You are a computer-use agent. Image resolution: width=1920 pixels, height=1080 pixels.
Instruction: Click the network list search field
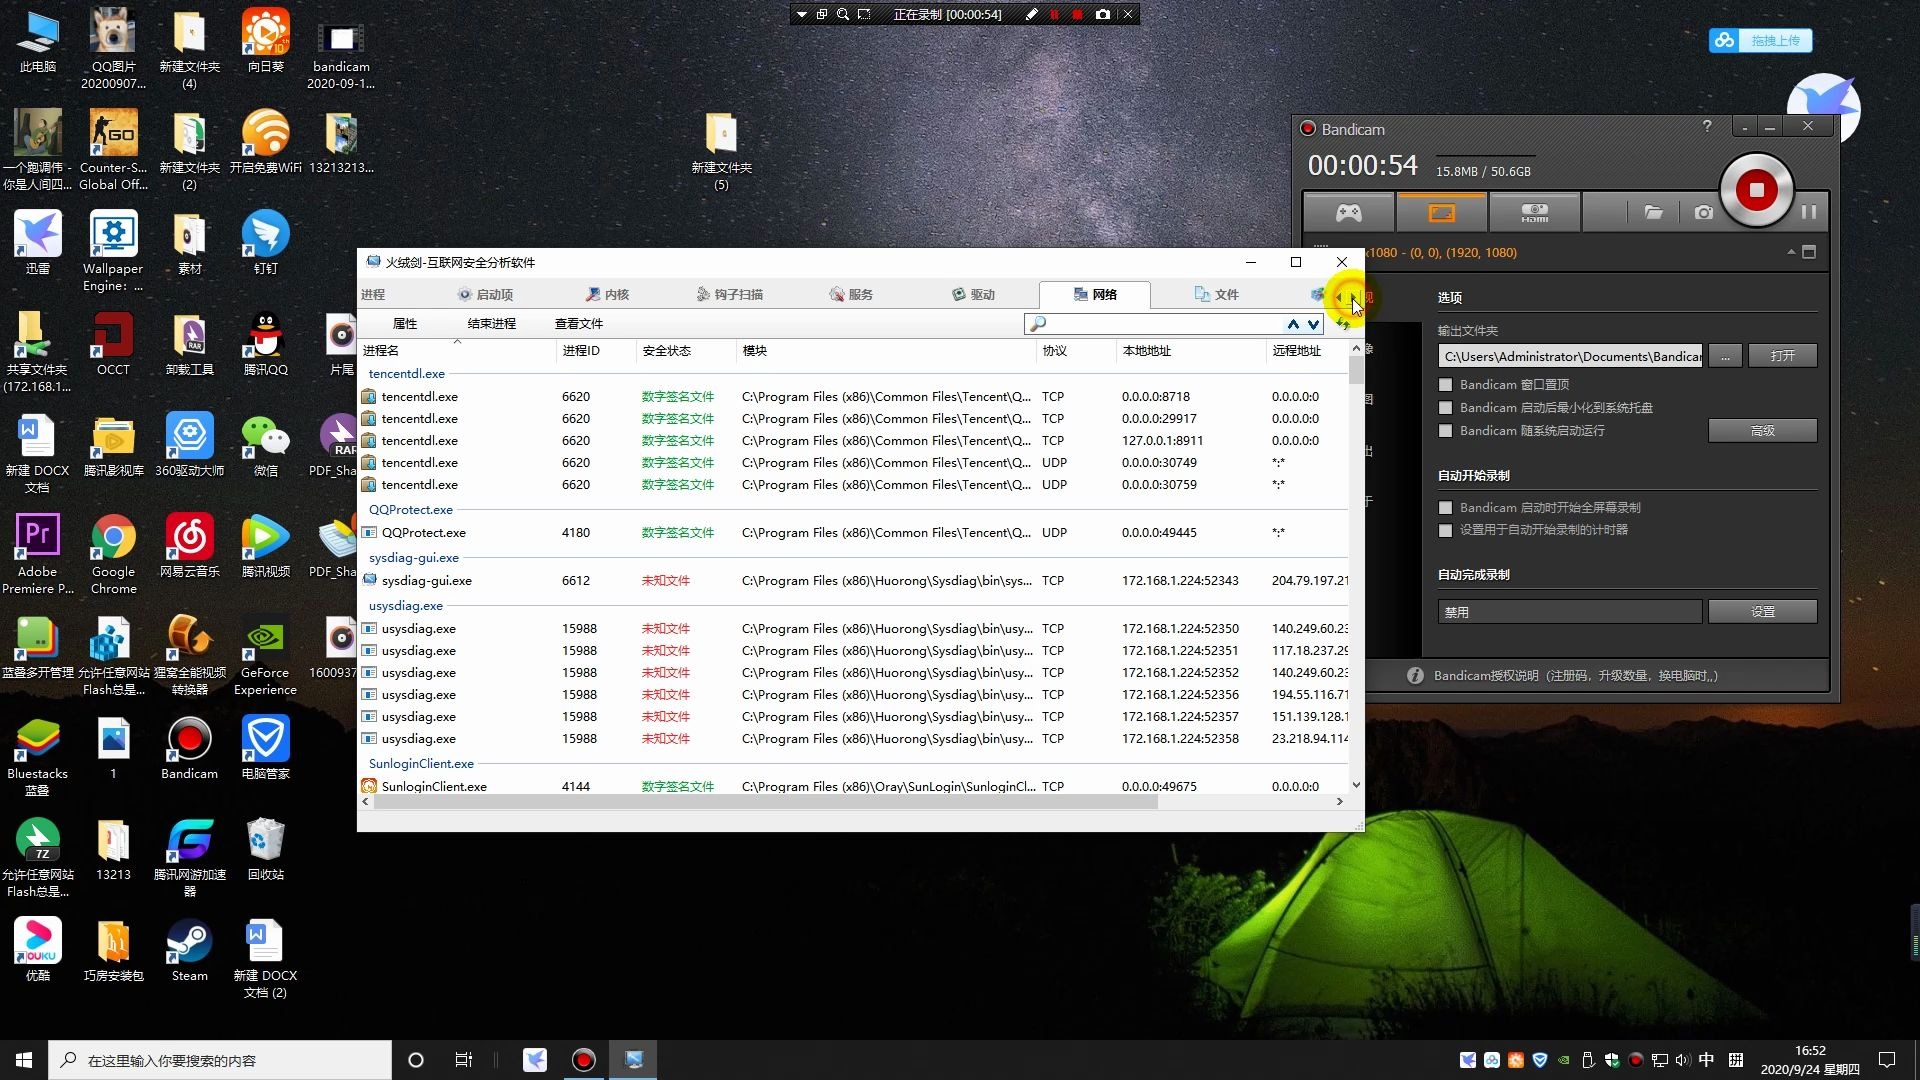1162,324
